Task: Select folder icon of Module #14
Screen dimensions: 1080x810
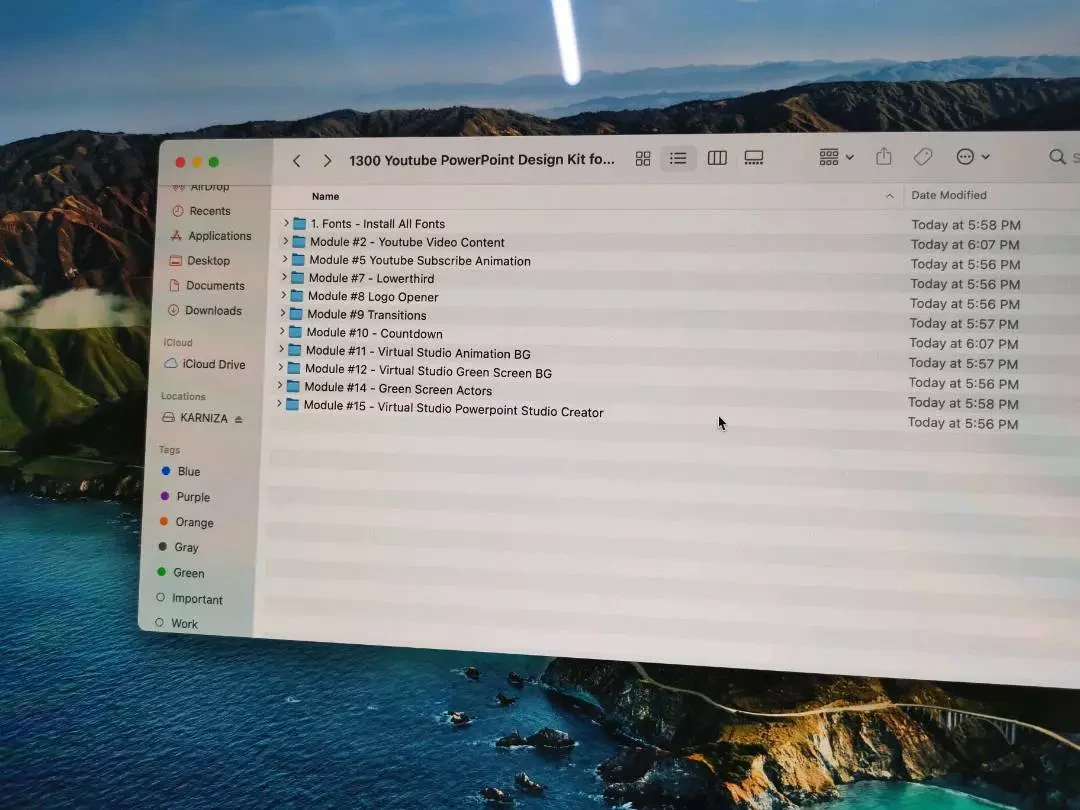Action: pyautogui.click(x=293, y=386)
